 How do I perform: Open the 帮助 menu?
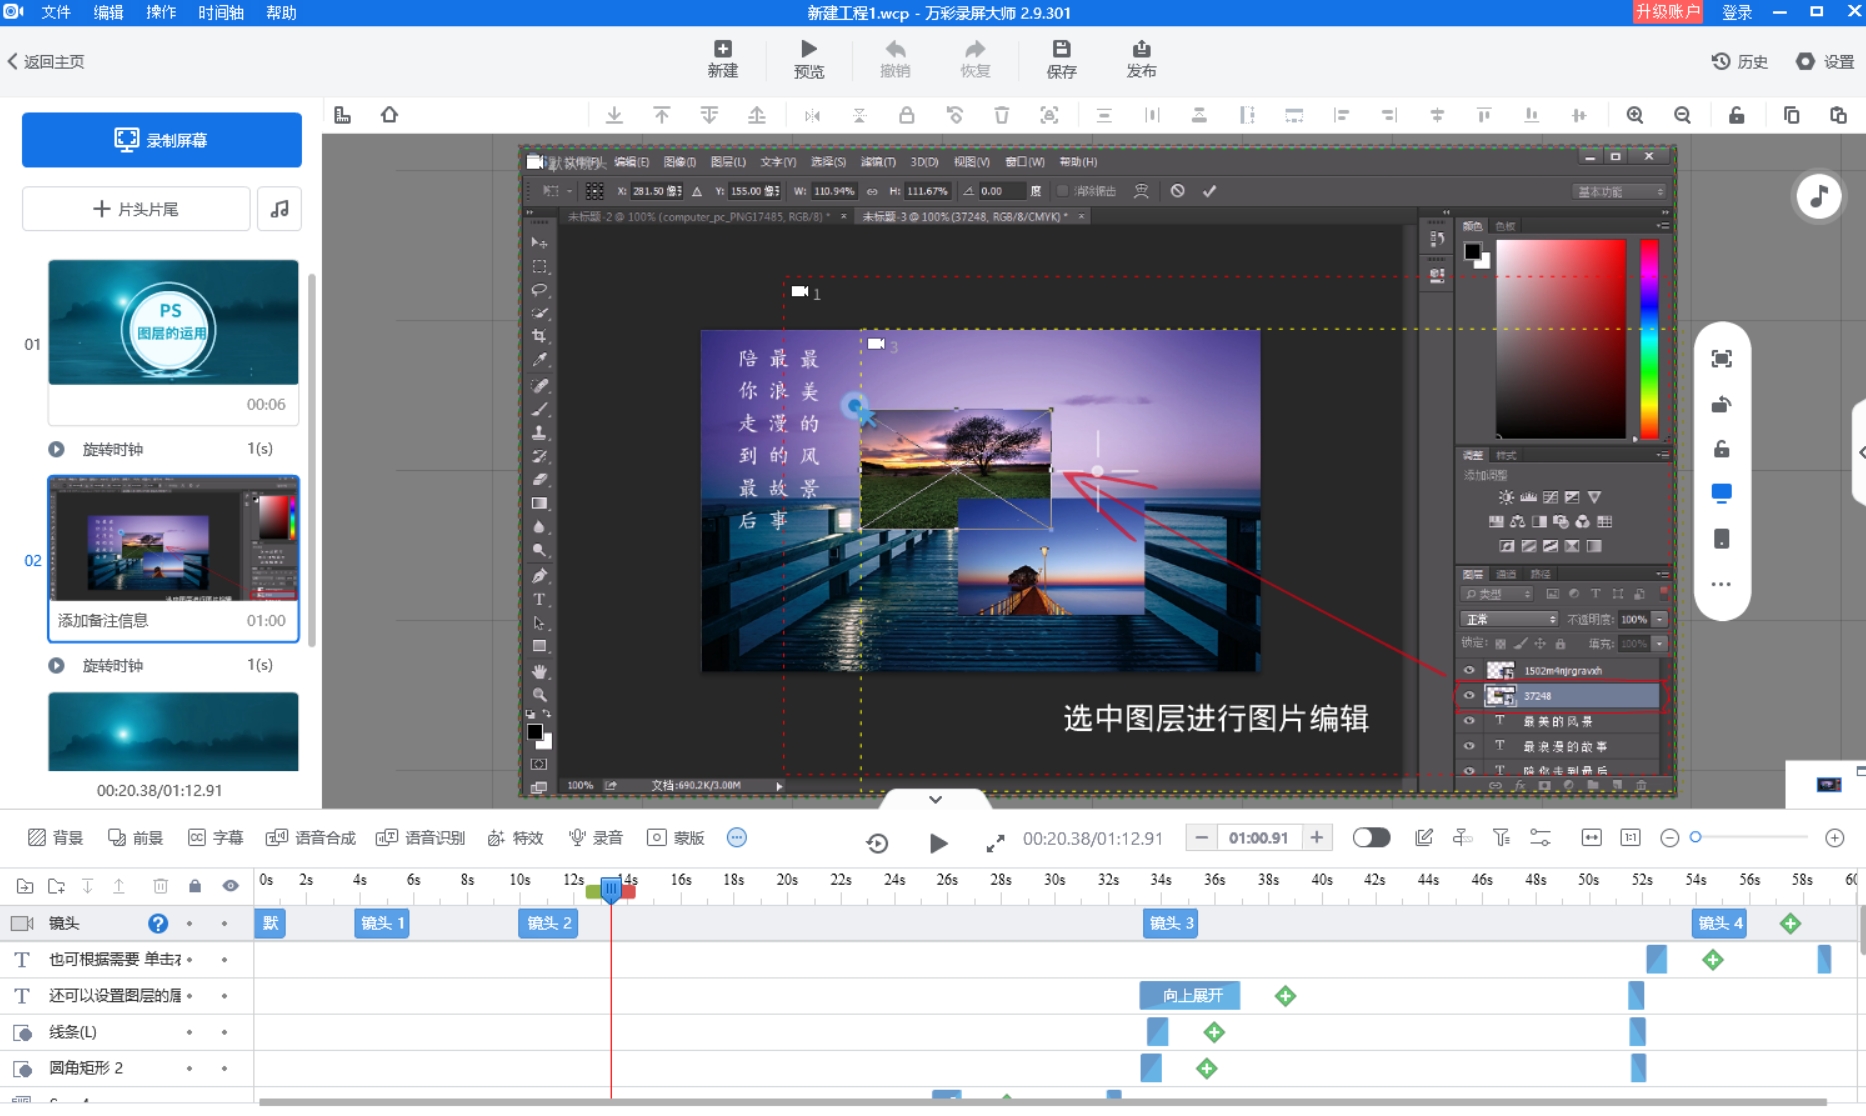[281, 12]
